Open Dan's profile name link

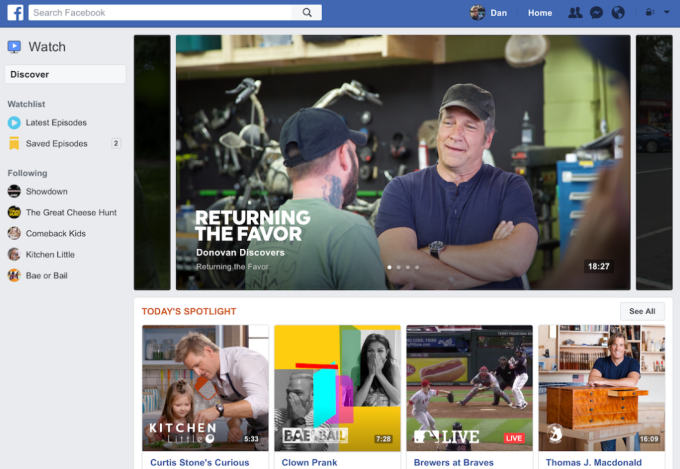(498, 13)
